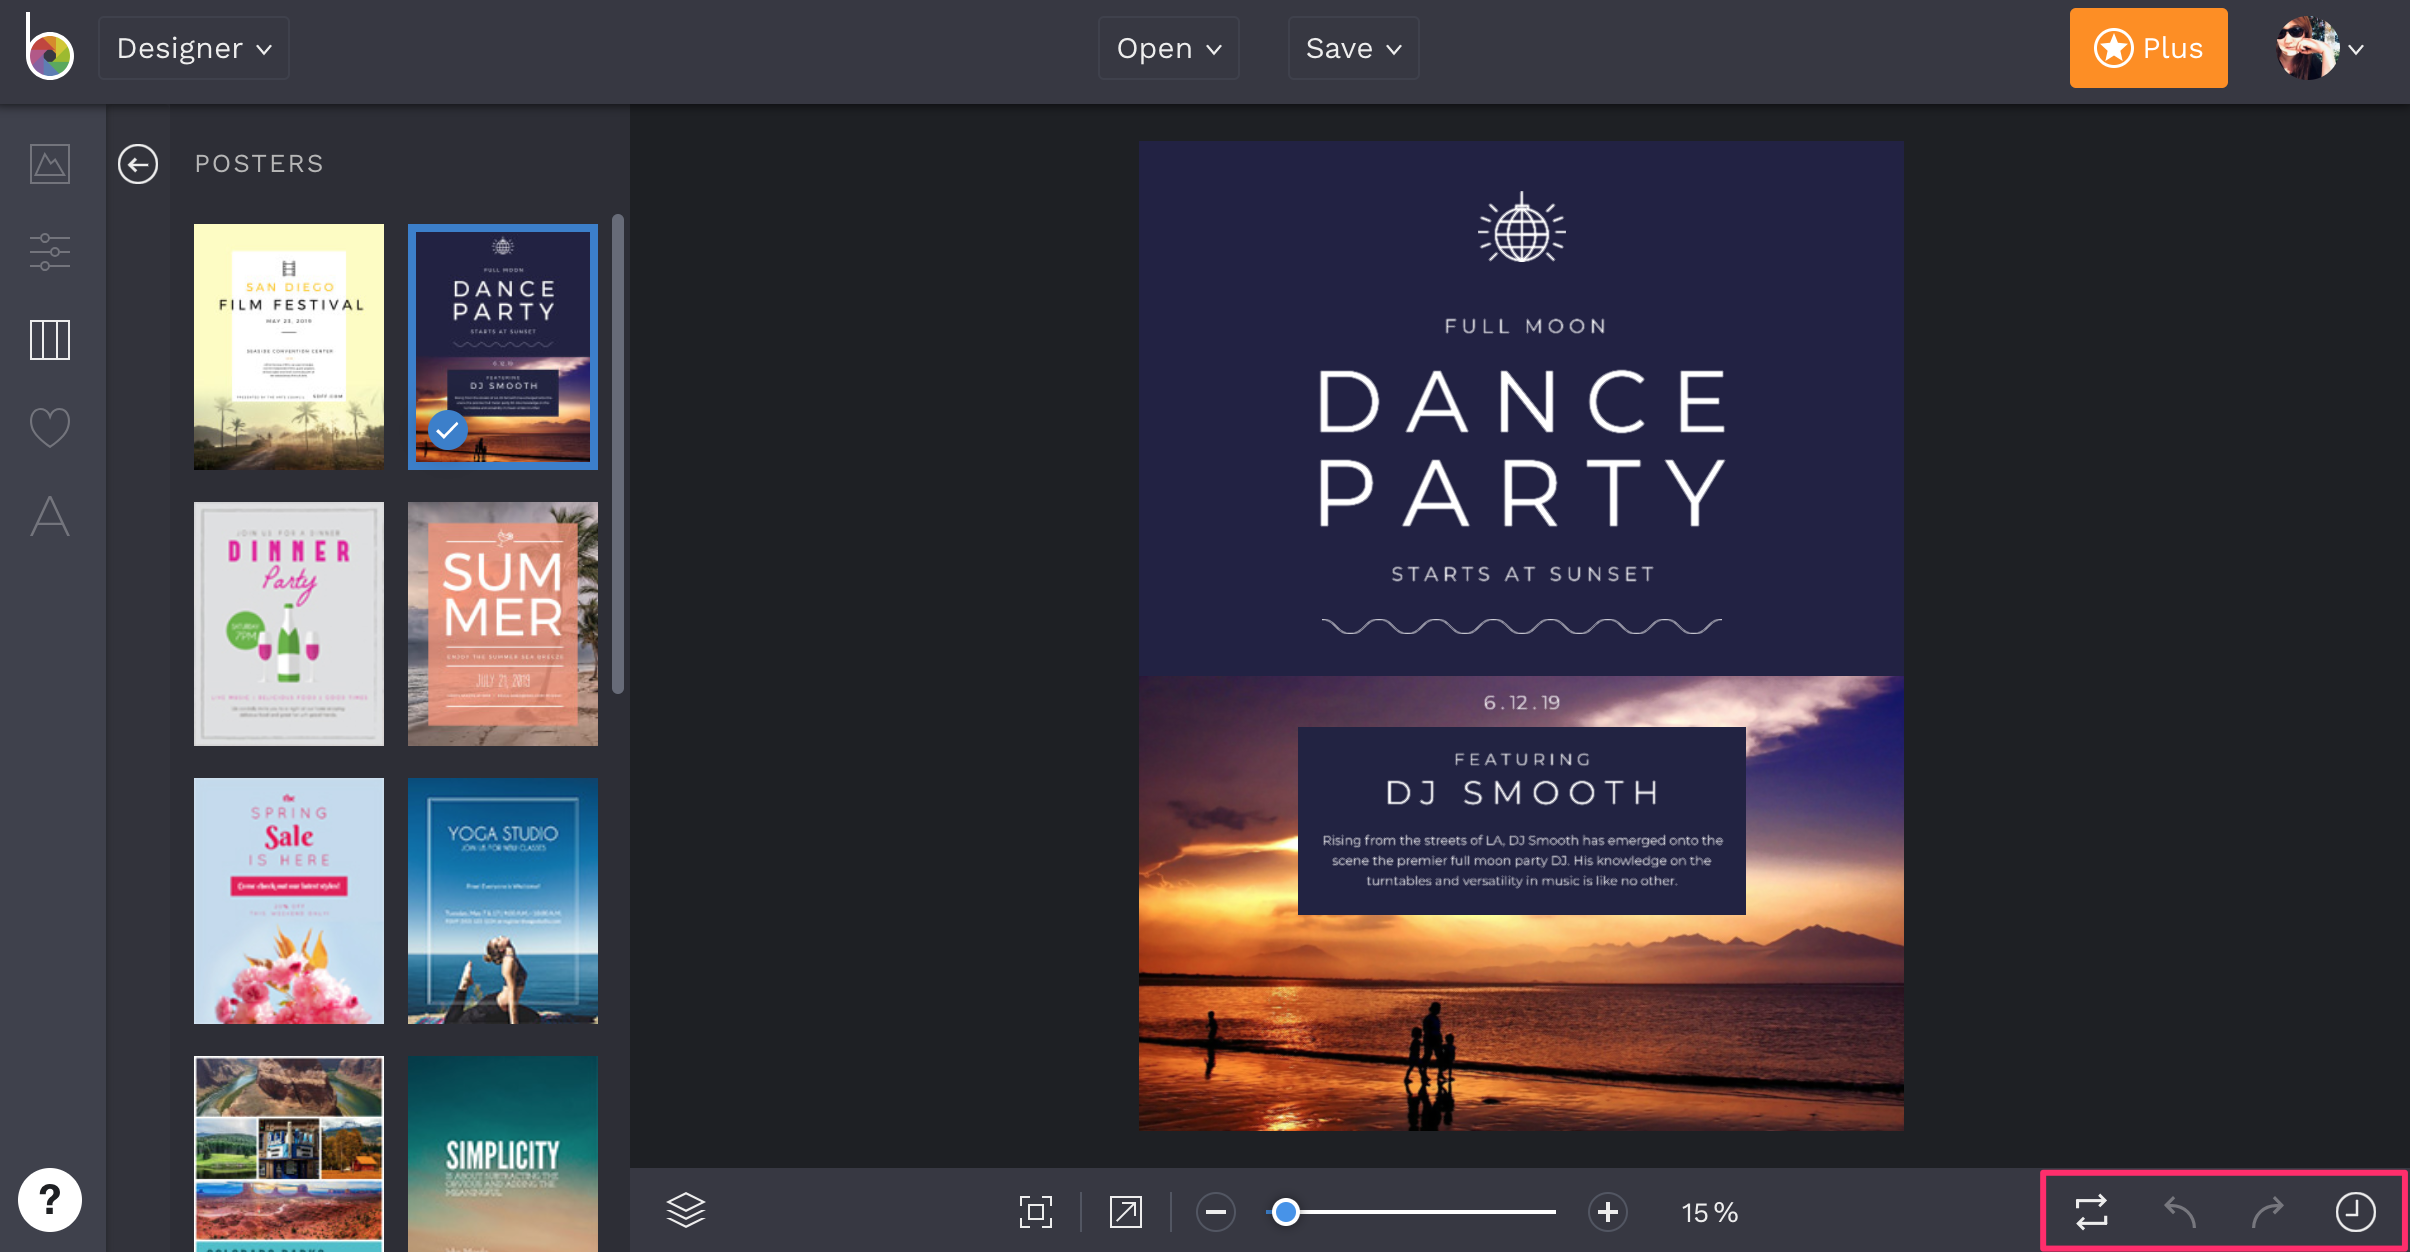The width and height of the screenshot is (2410, 1252).
Task: Click the BeFunky logo icon
Action: tap(49, 47)
